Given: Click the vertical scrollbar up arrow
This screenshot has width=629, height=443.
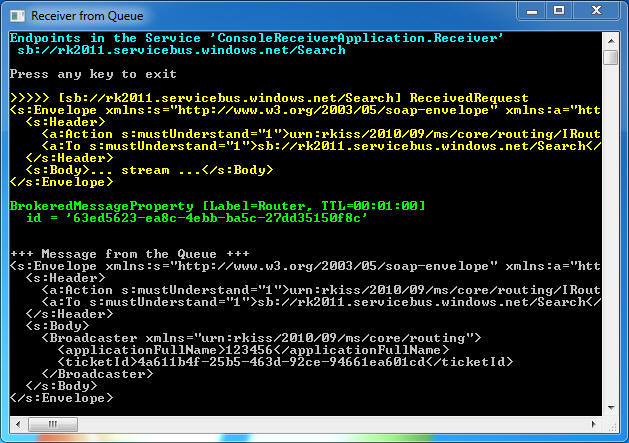Looking at the screenshot, I should tap(611, 40).
